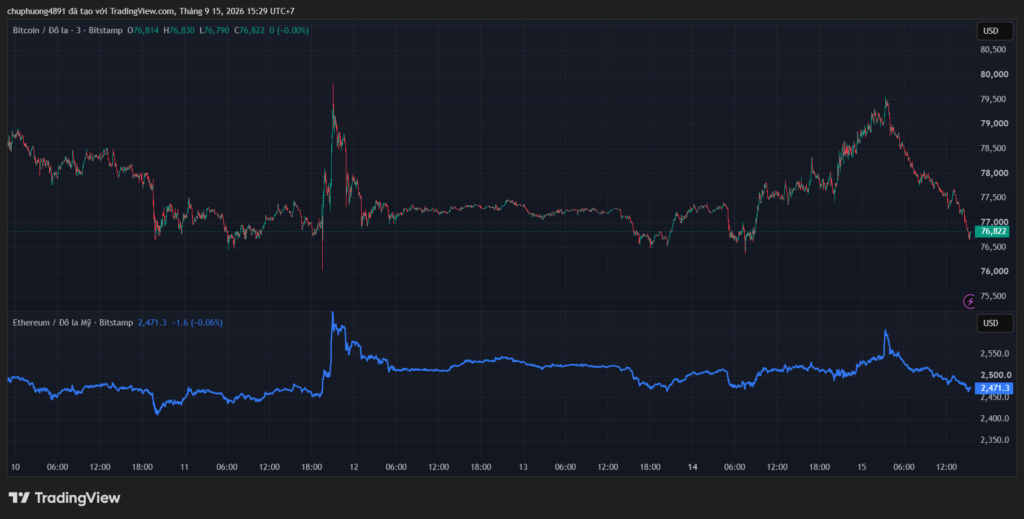Image resolution: width=1024 pixels, height=519 pixels.
Task: Click the Ethereum change value −1.6 (−0.06%)
Action: click(197, 322)
